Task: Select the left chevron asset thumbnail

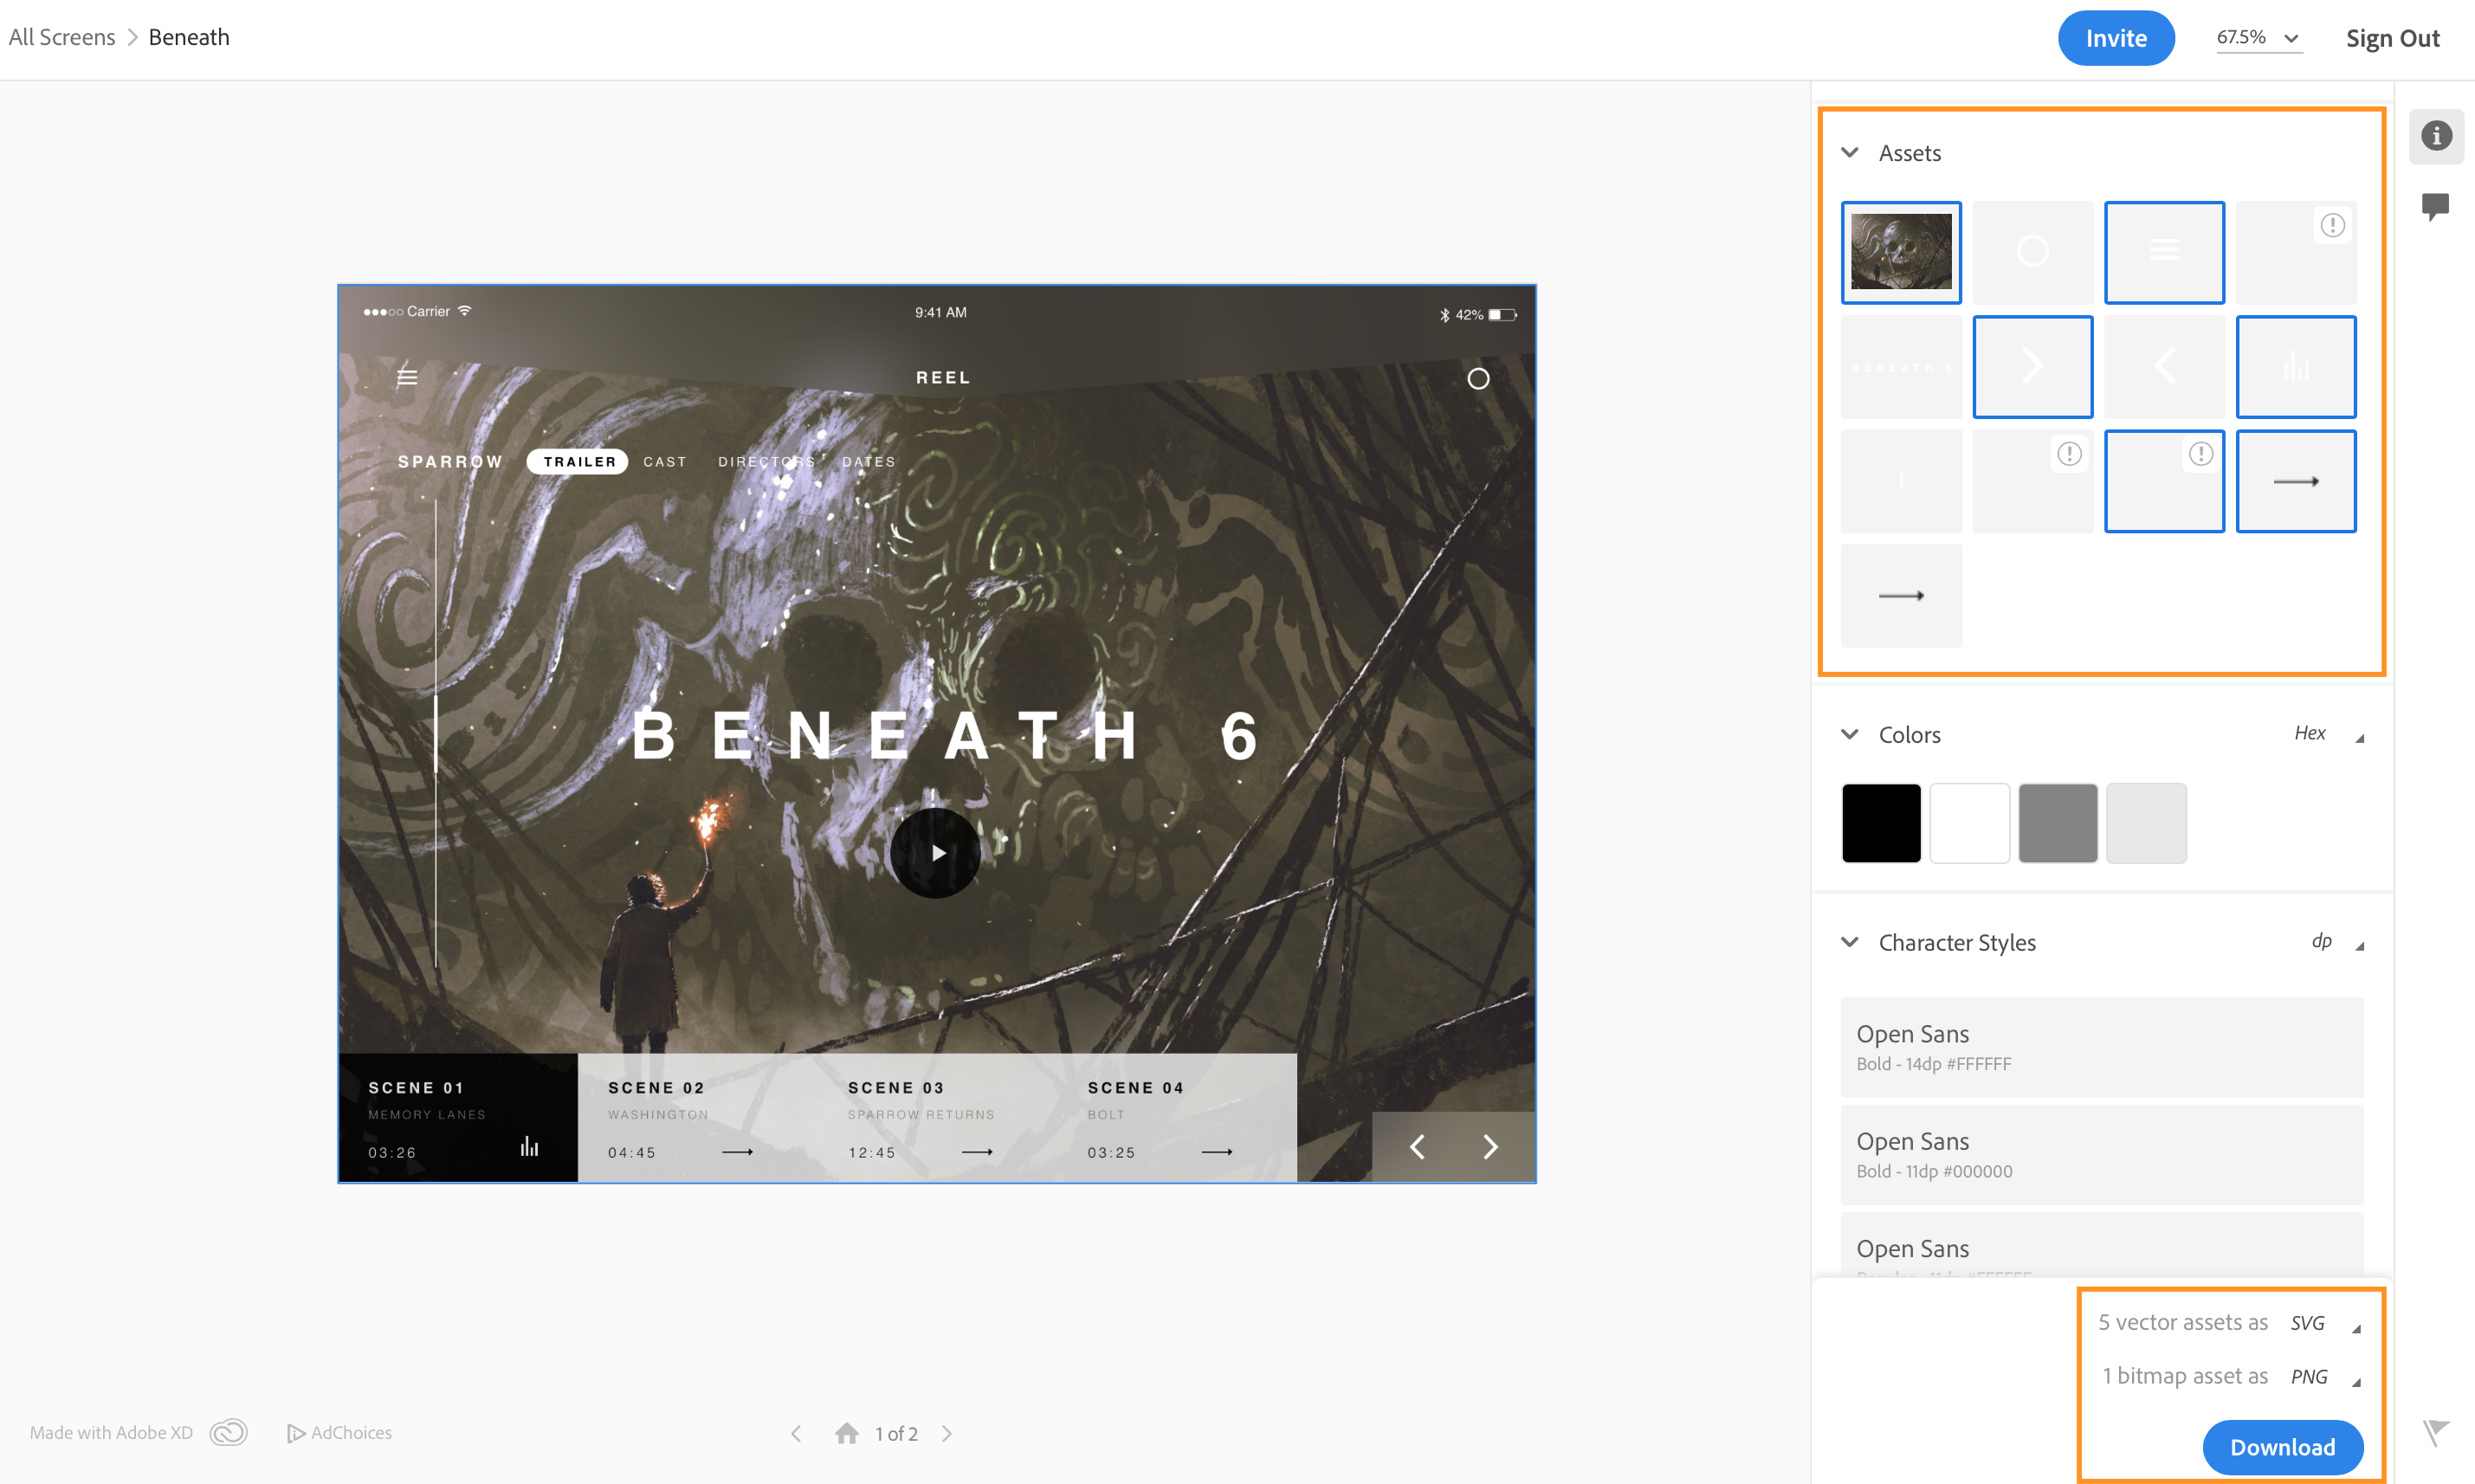Action: [2164, 366]
